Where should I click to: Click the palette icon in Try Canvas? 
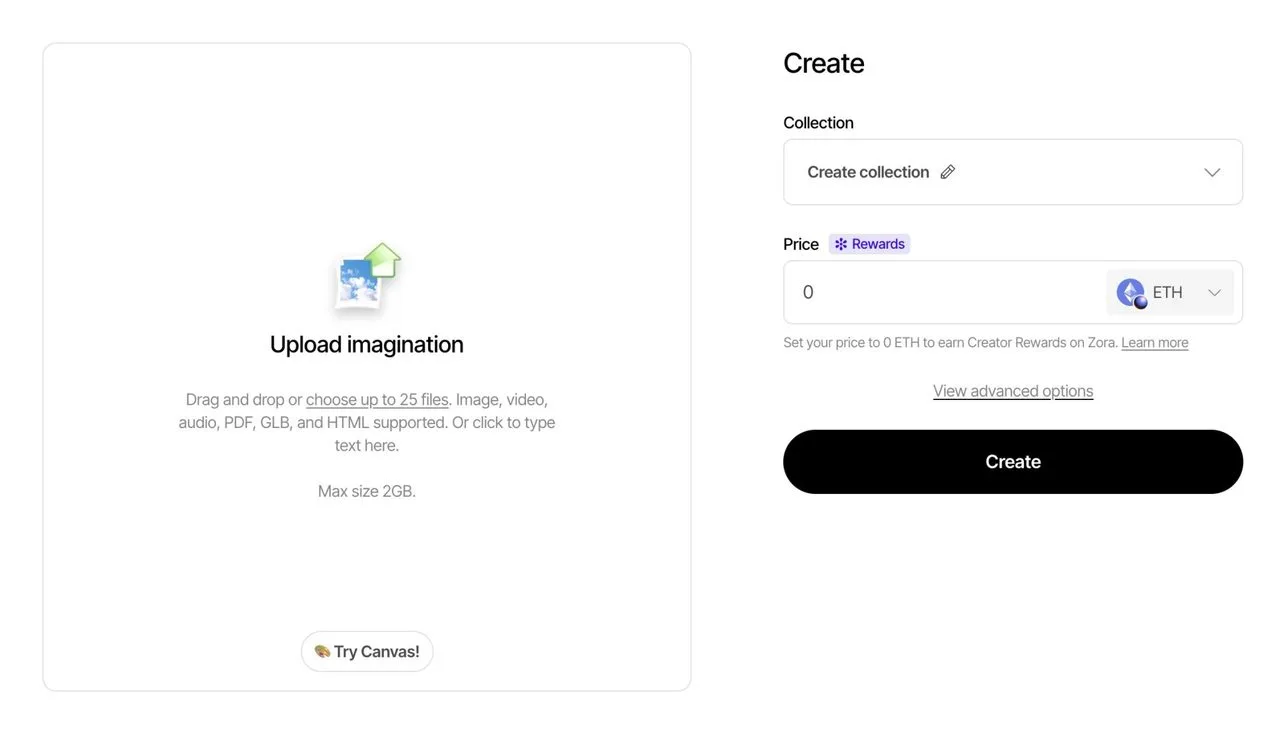pyautogui.click(x=322, y=652)
